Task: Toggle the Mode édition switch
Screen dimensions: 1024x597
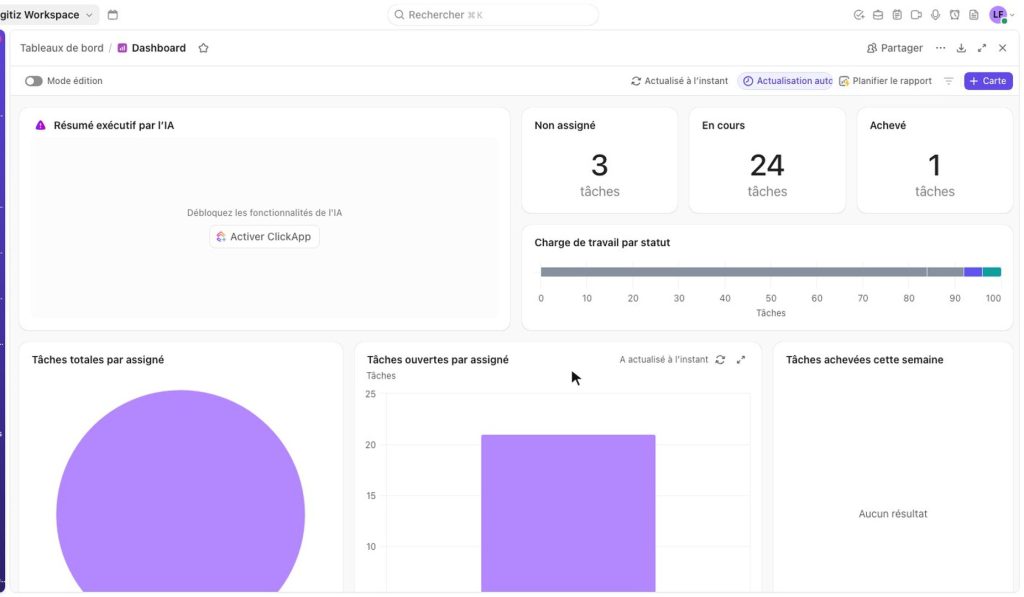Action: 33,81
